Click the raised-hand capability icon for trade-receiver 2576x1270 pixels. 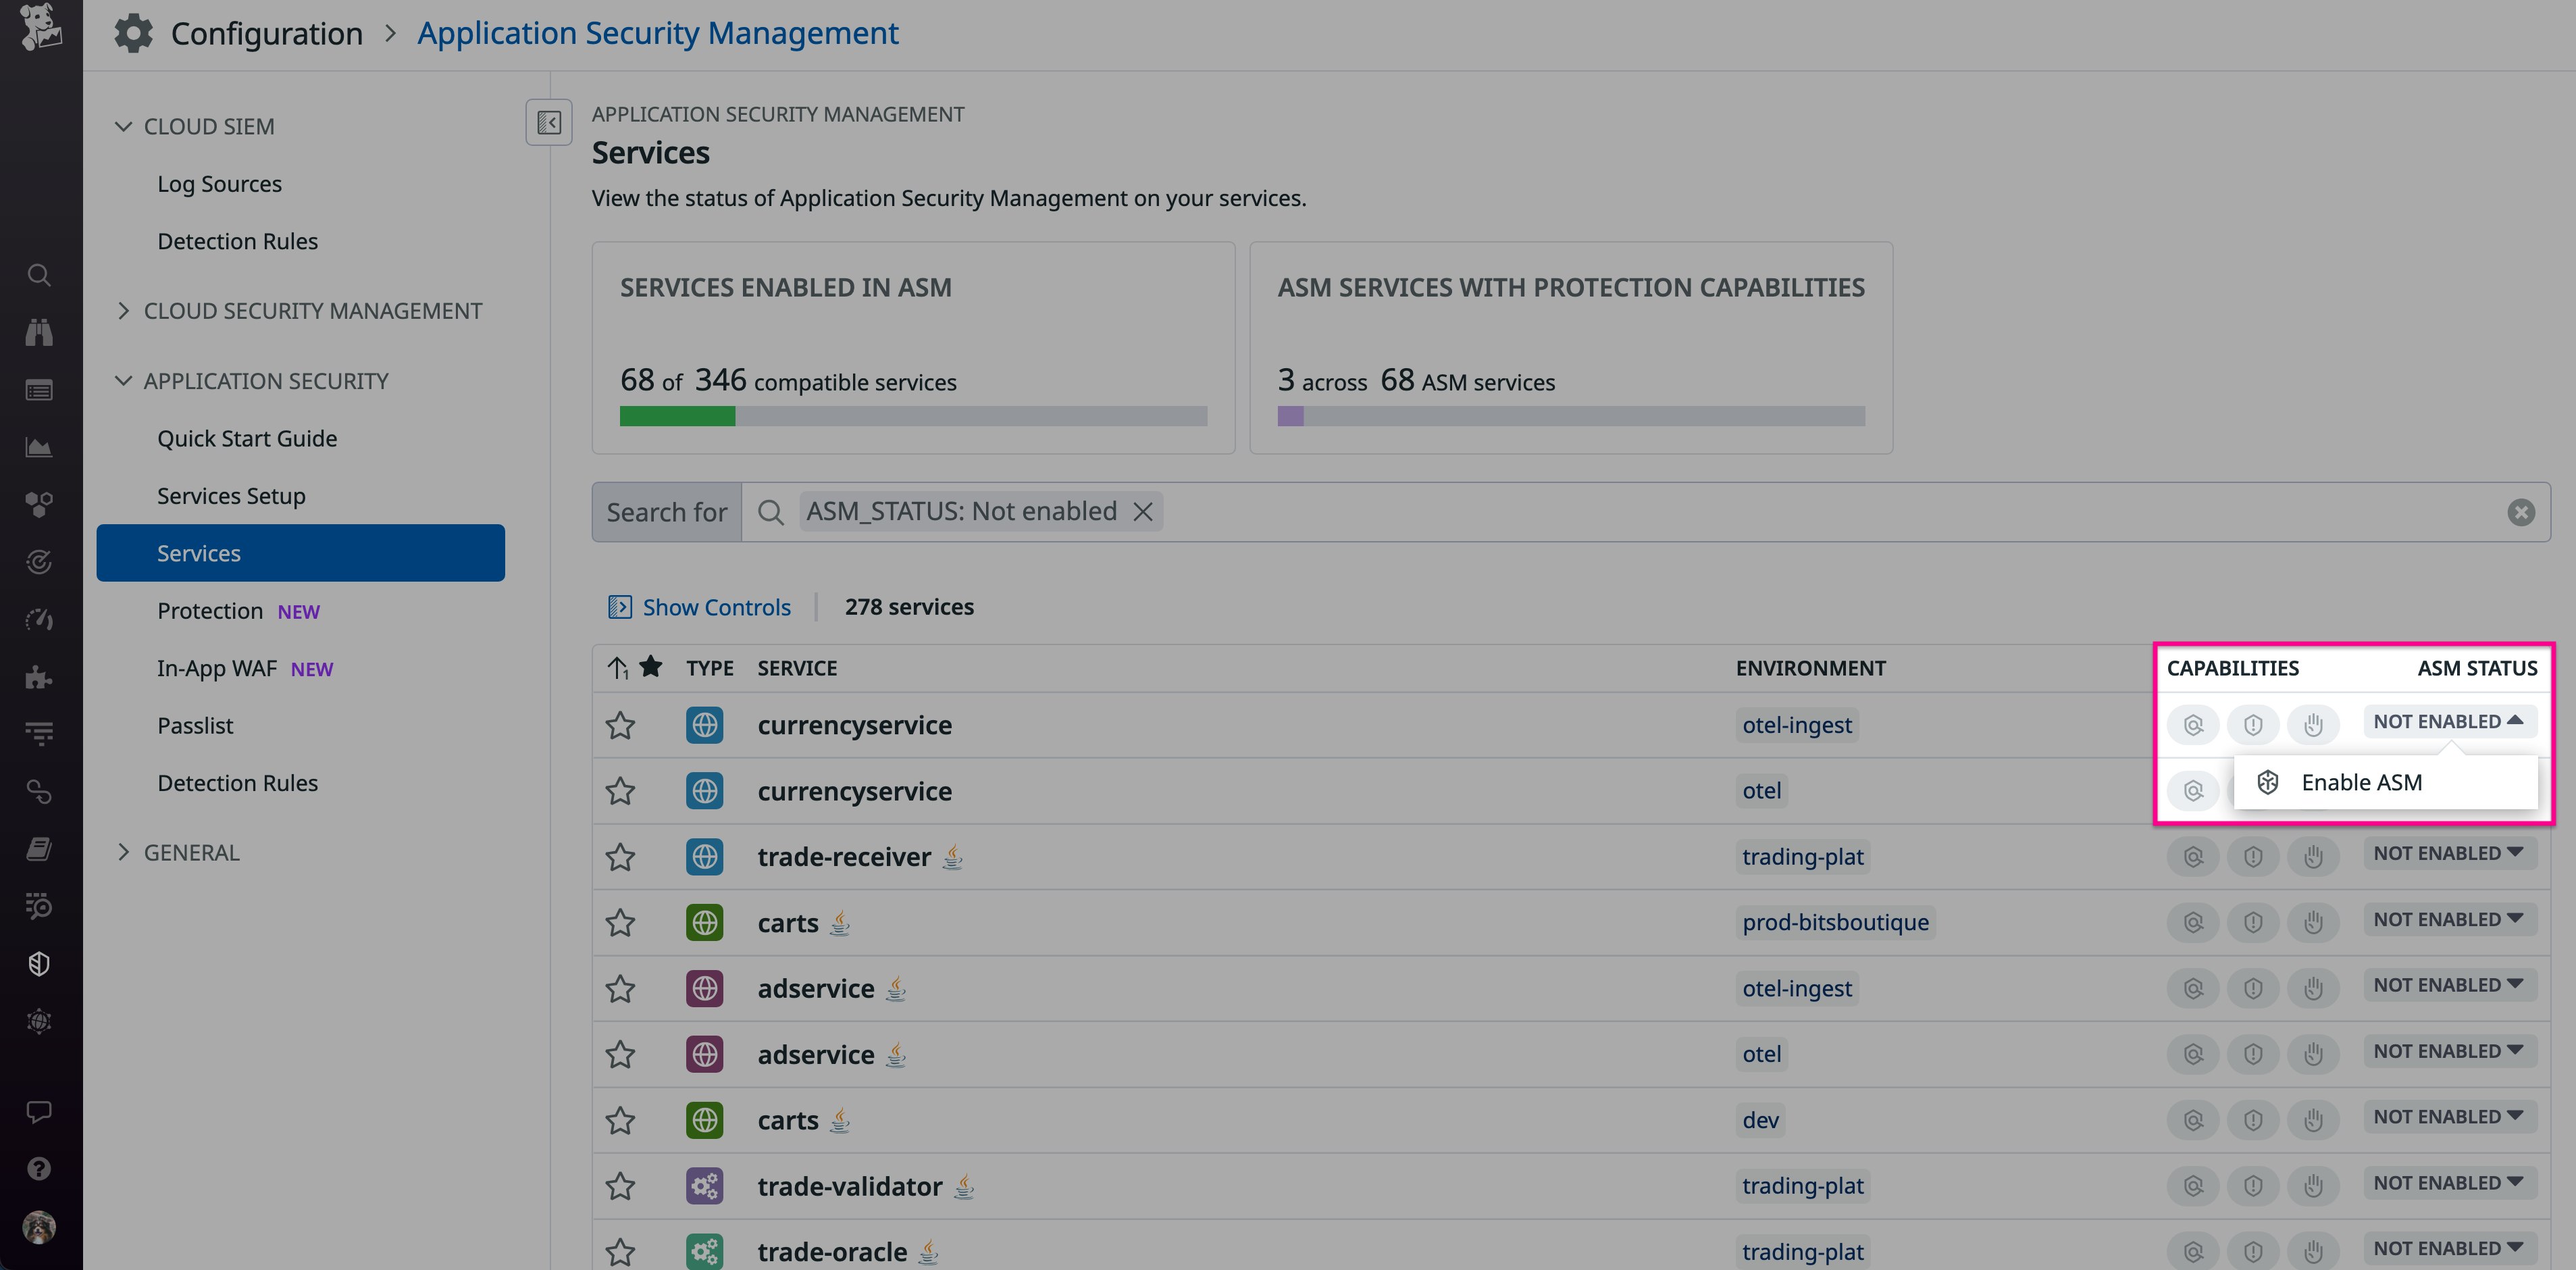coord(2312,857)
